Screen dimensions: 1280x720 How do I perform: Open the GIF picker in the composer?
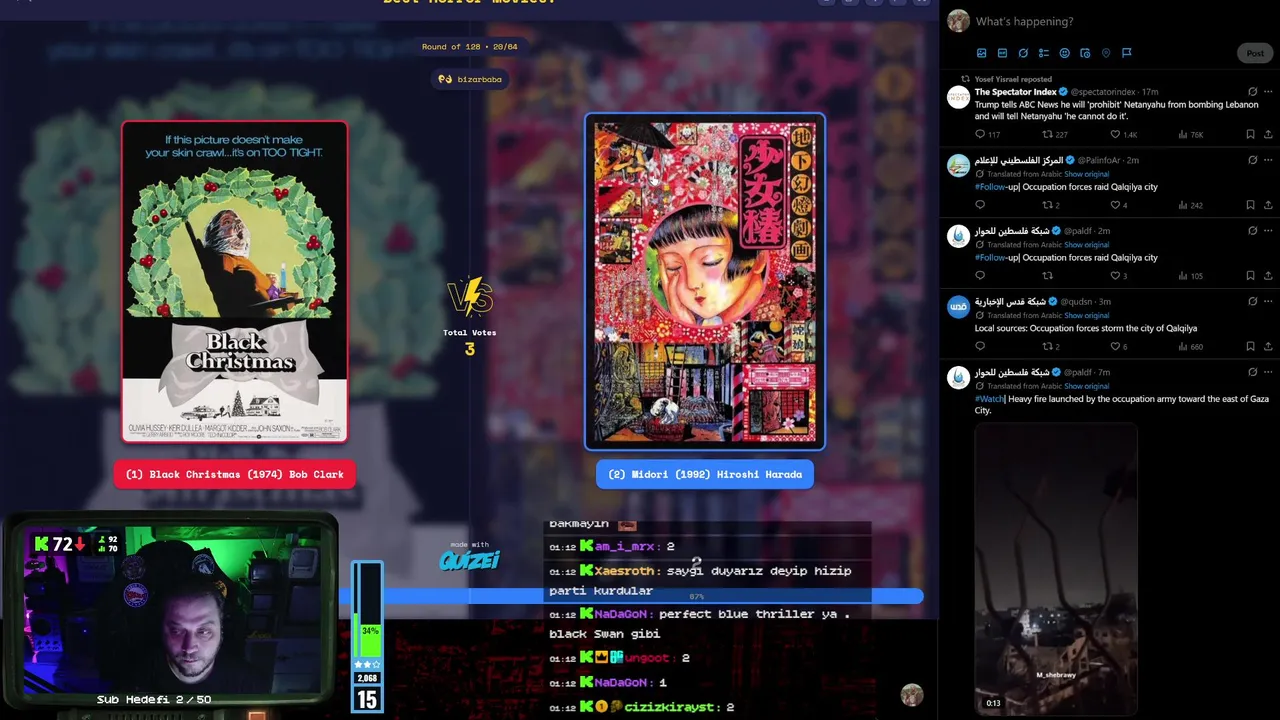1002,53
